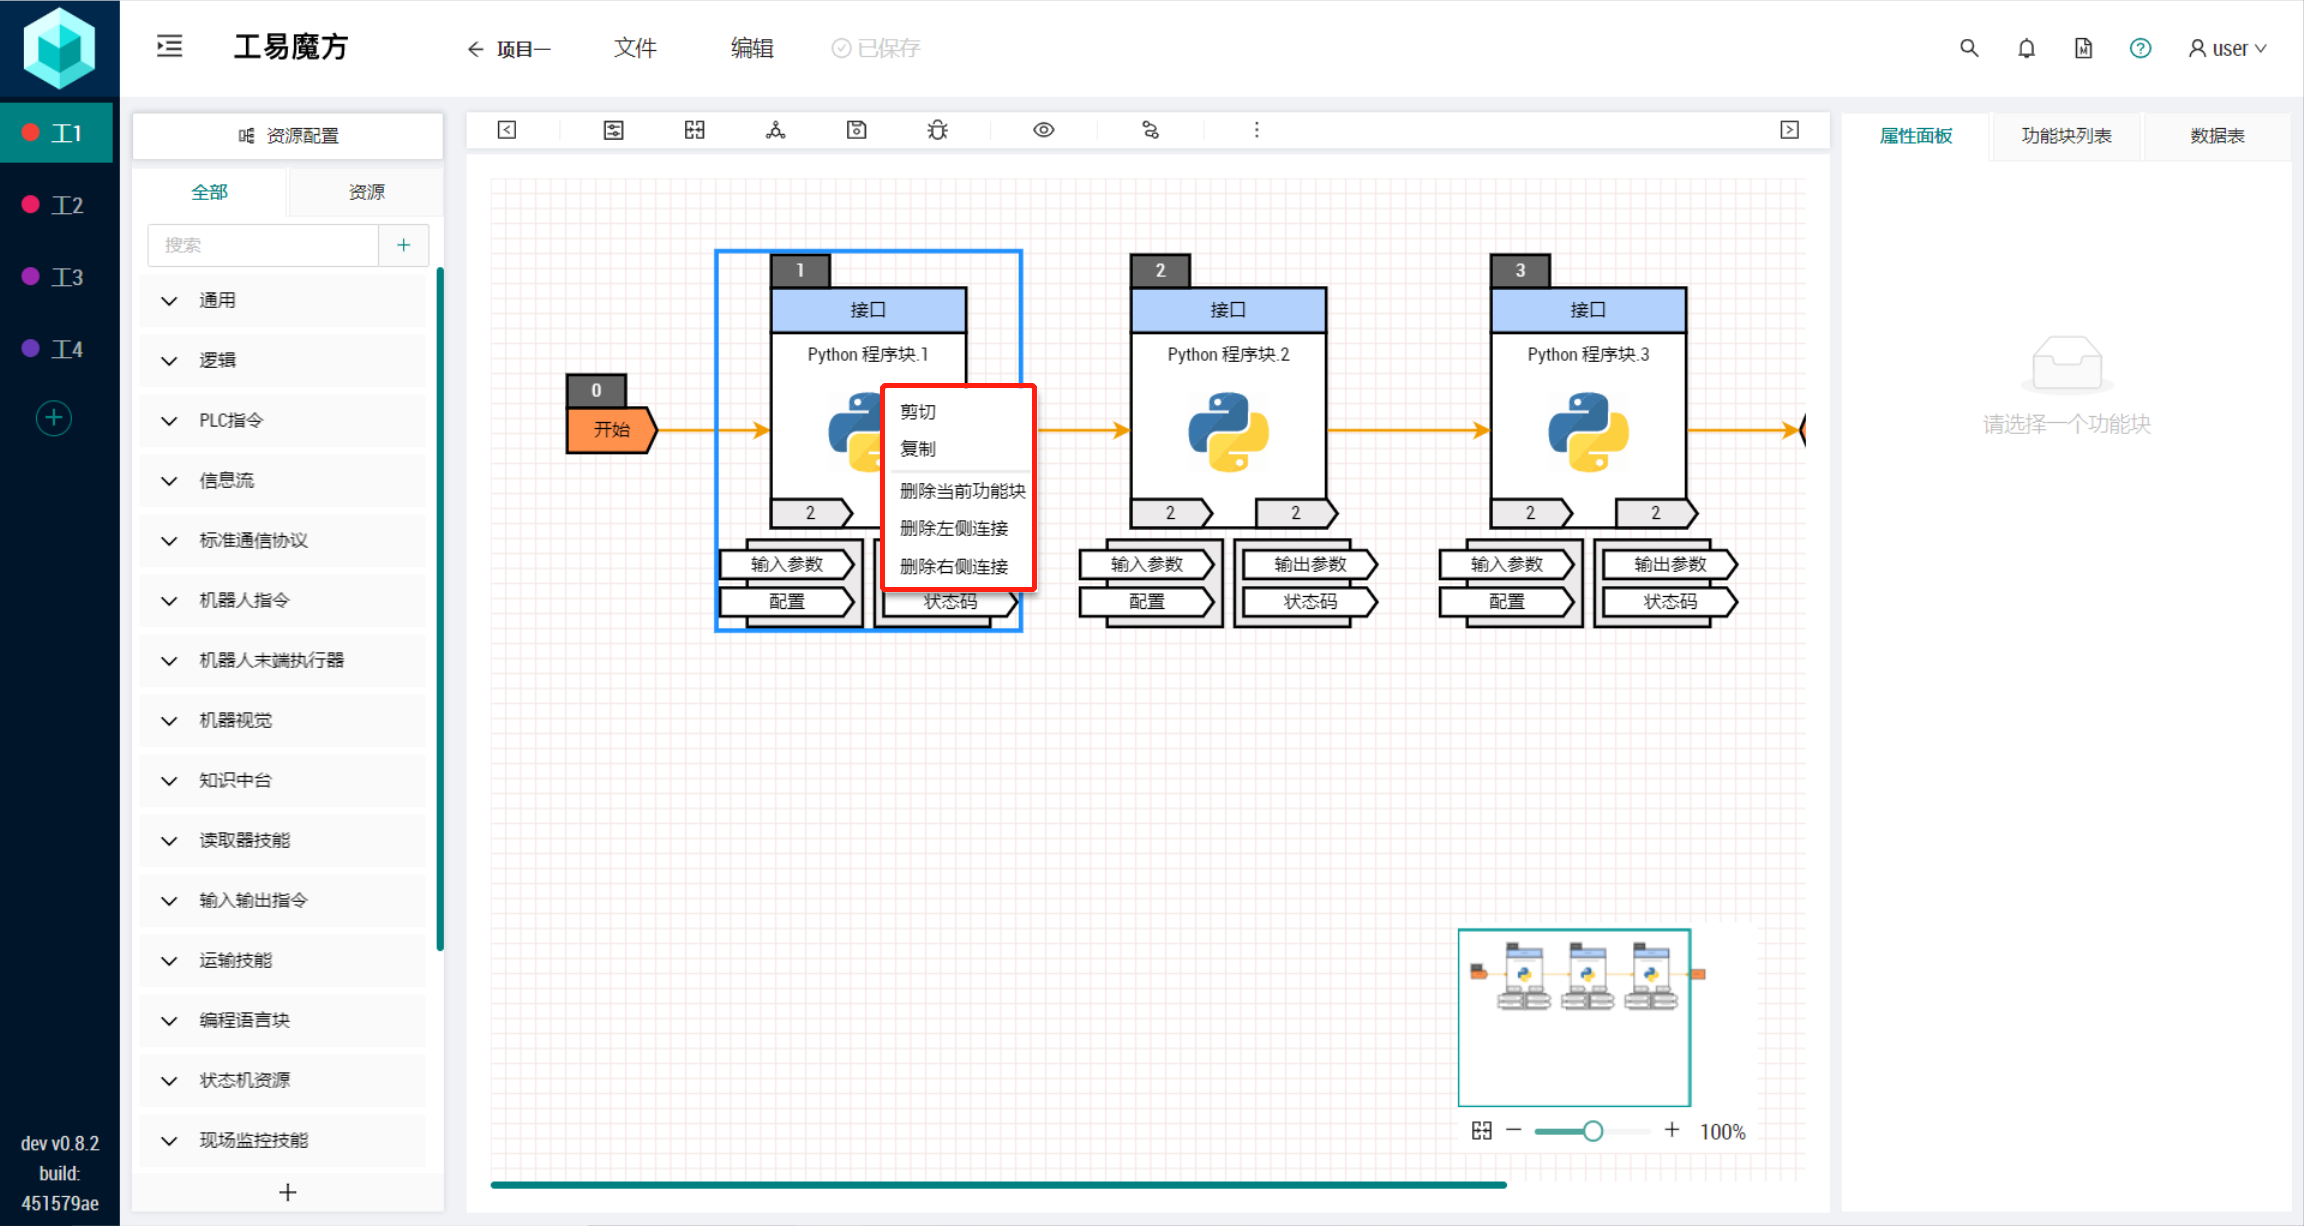Toggle the sidebar menu collapse icon
The width and height of the screenshot is (2304, 1226).
(x=170, y=47)
